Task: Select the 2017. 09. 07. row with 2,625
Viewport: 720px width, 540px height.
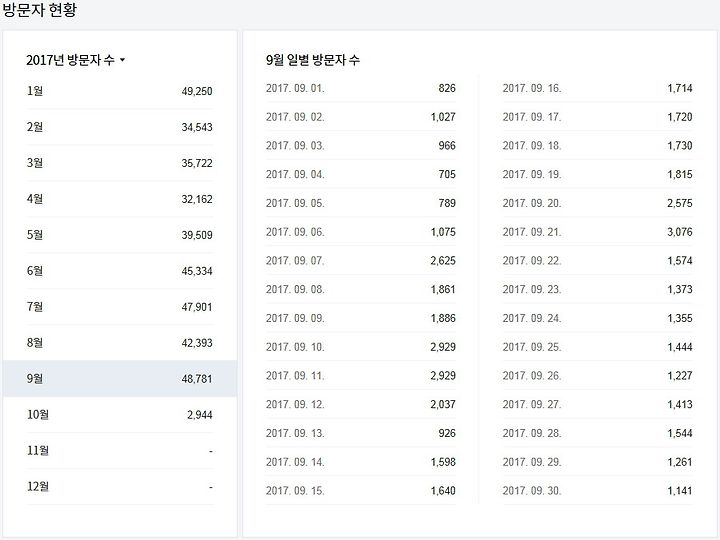Action: pos(361,260)
